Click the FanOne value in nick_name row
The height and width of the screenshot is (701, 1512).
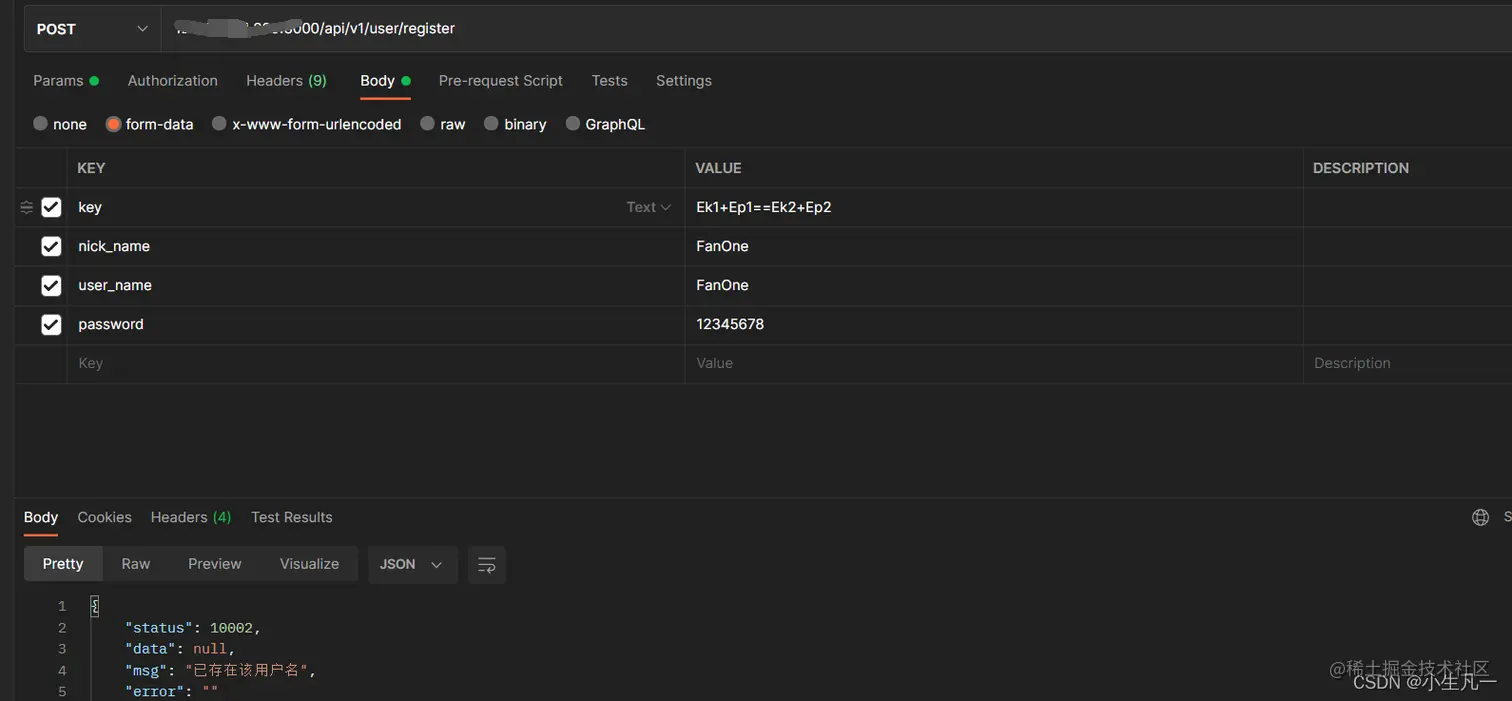pyautogui.click(x=722, y=246)
